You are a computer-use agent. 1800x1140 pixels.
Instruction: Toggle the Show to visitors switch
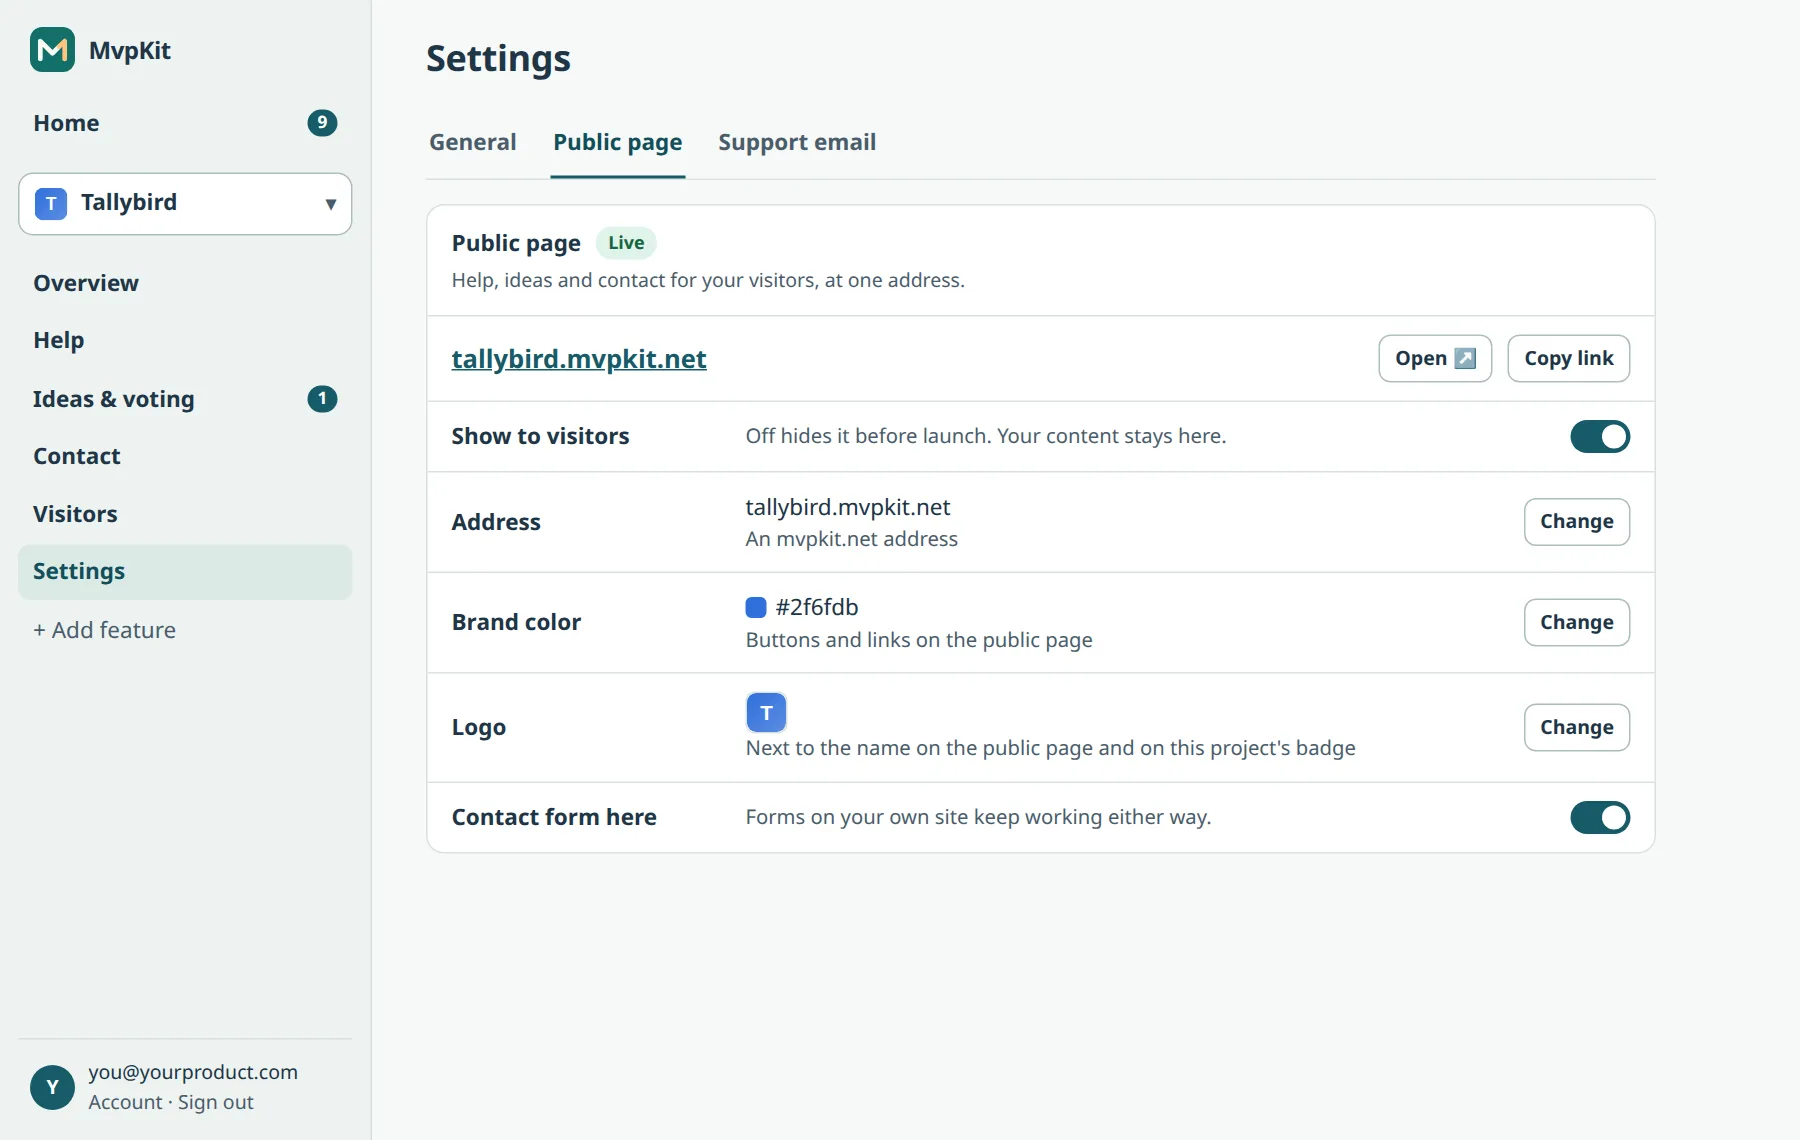coord(1599,436)
